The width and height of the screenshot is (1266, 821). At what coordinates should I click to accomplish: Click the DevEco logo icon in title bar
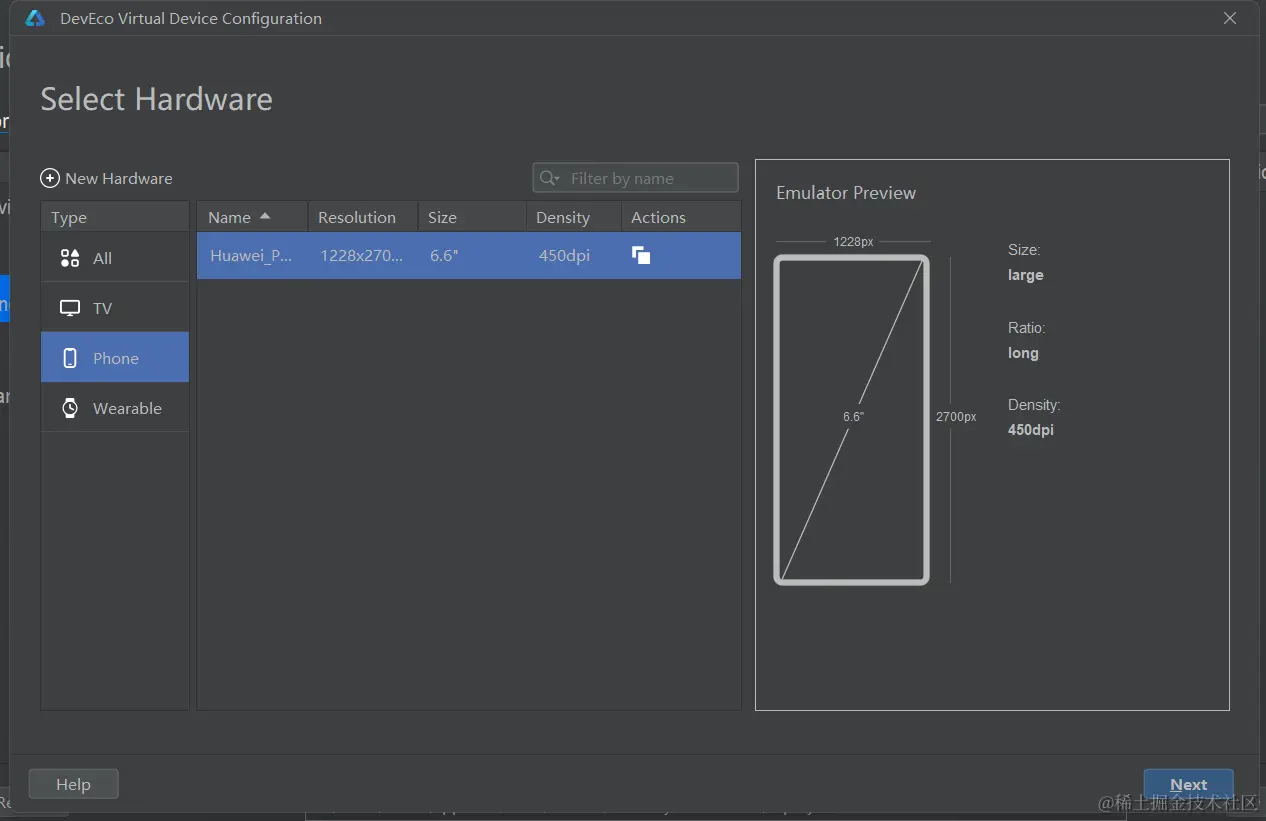point(35,18)
